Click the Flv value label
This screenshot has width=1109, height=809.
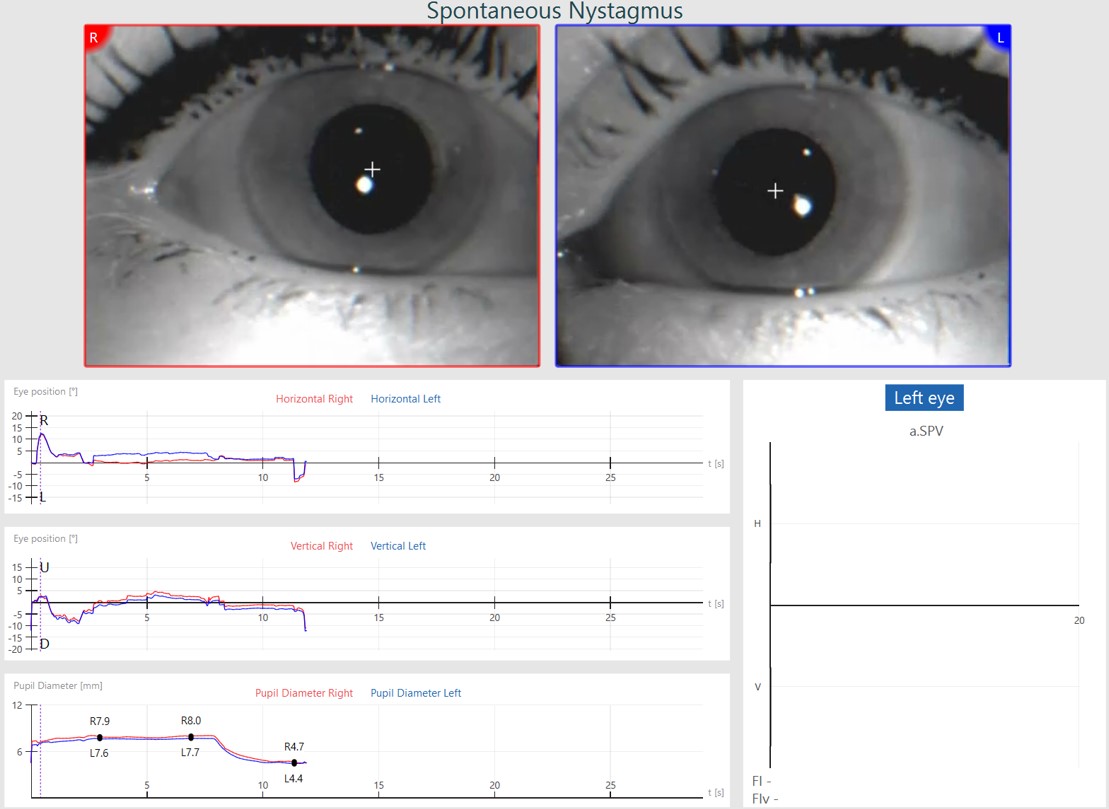(x=764, y=798)
